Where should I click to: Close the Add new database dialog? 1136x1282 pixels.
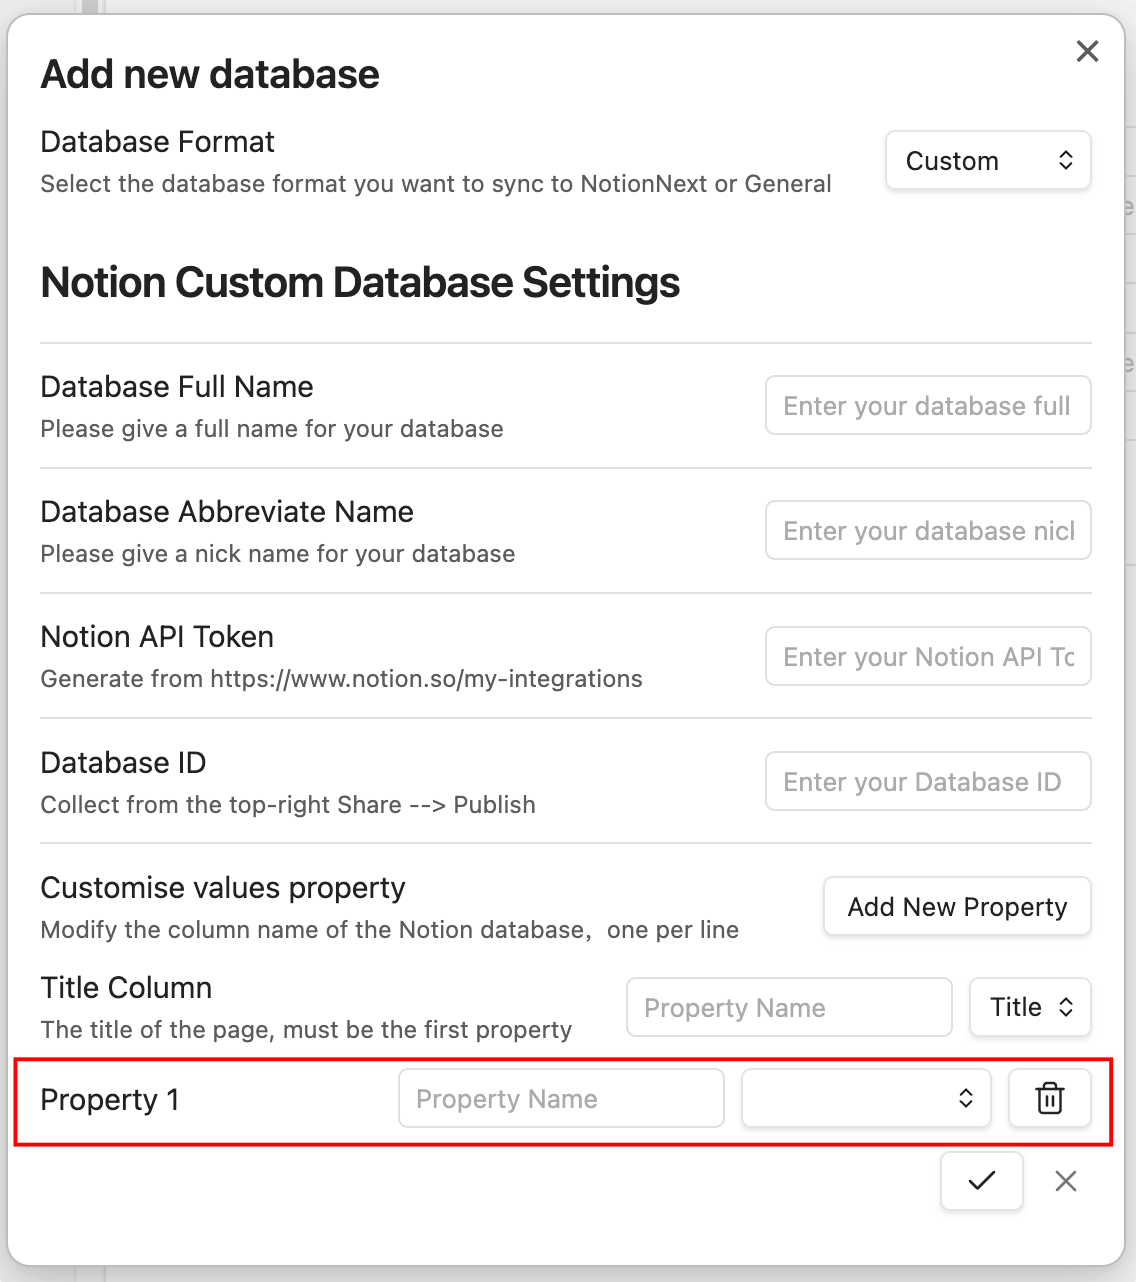pyautogui.click(x=1087, y=51)
